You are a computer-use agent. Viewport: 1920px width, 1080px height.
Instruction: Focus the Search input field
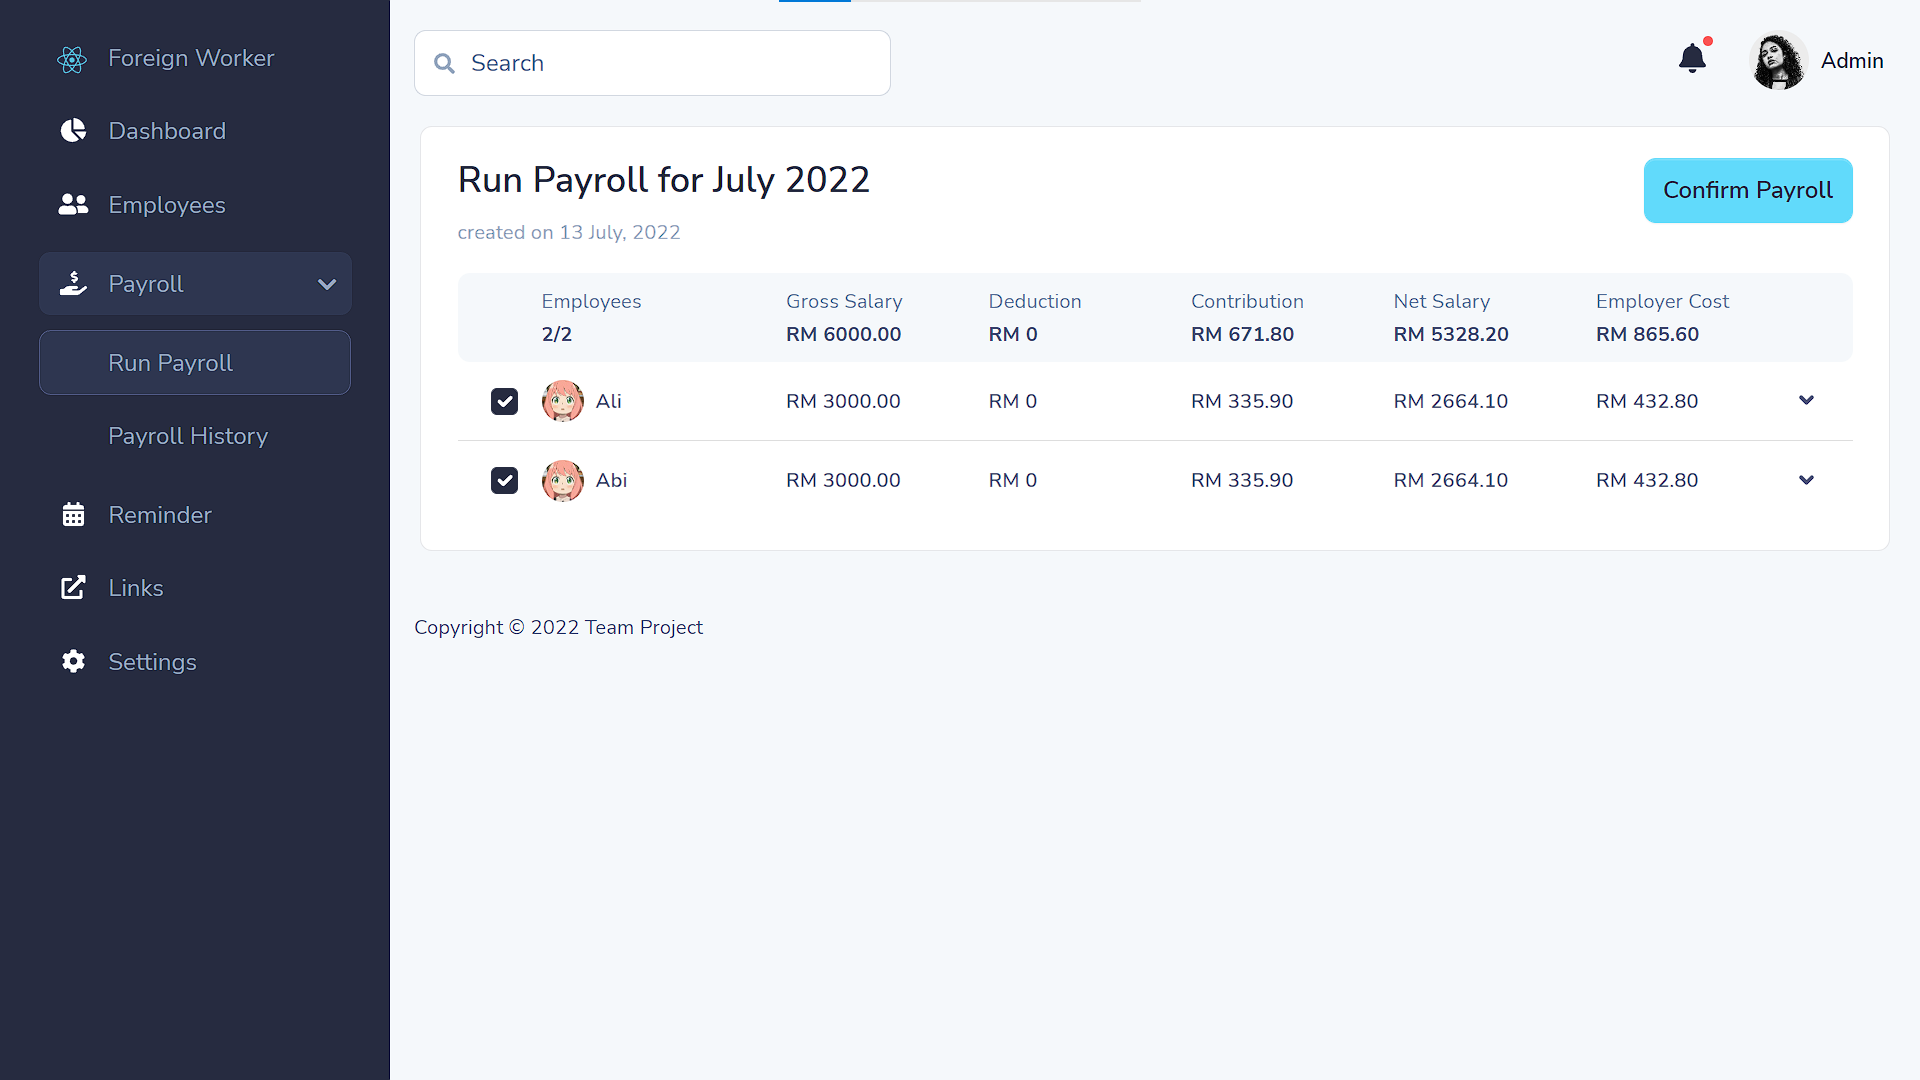click(670, 63)
